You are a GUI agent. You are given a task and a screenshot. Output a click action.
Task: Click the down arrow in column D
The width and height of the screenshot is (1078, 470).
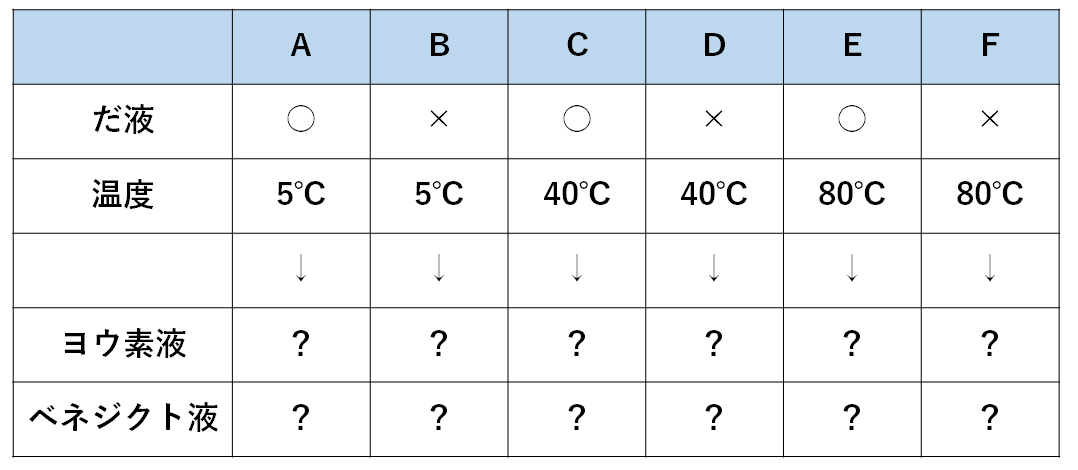click(x=713, y=268)
